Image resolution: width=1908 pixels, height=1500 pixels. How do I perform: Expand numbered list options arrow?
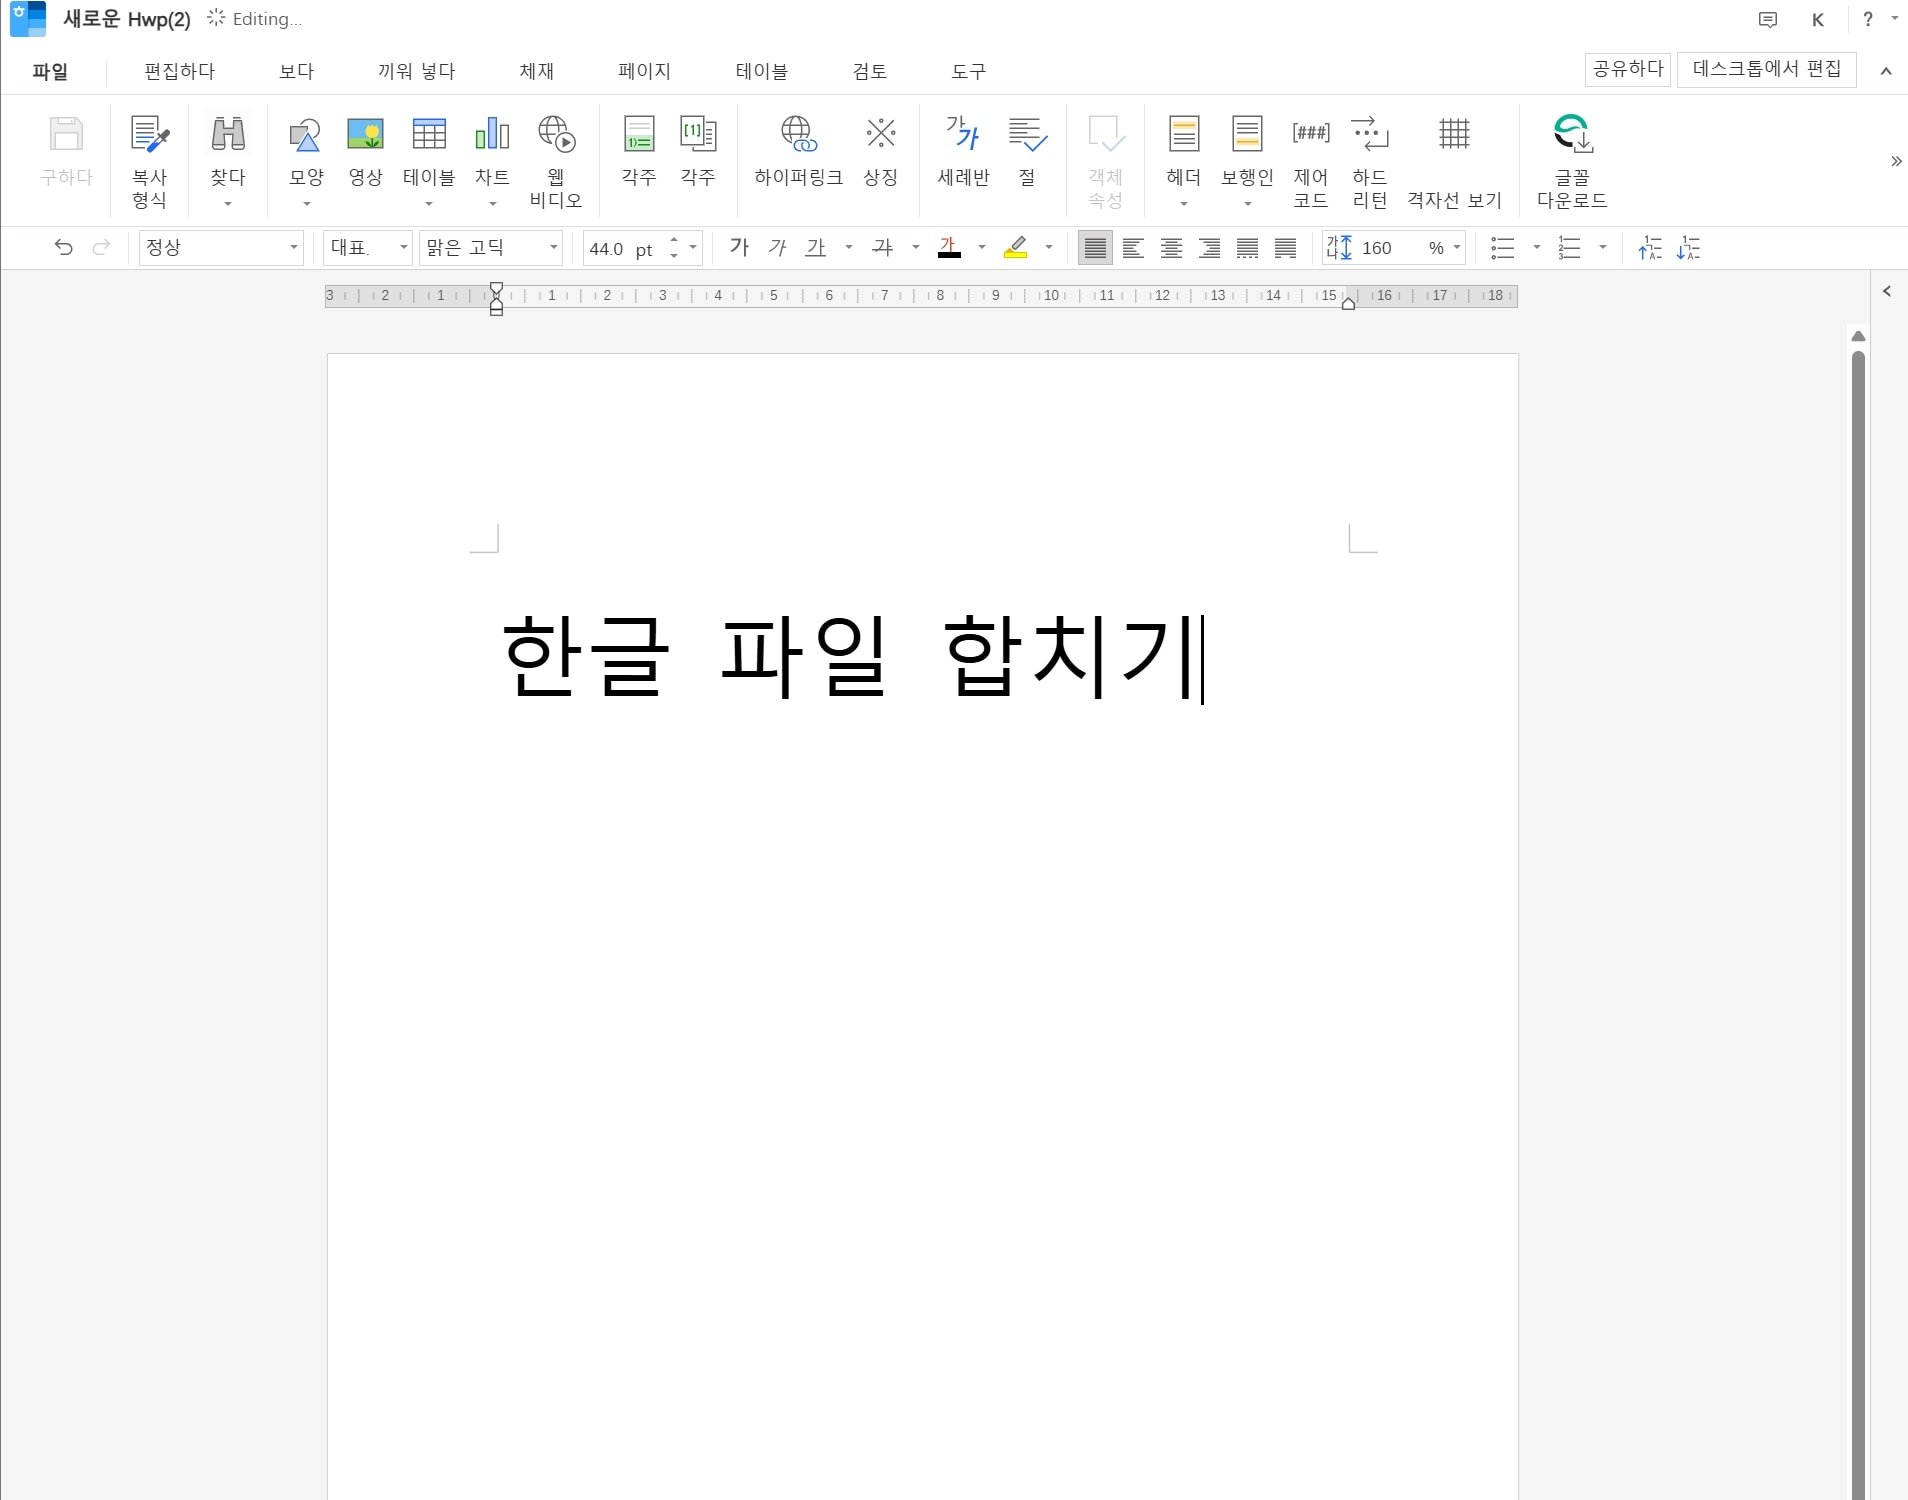pyautogui.click(x=1603, y=247)
